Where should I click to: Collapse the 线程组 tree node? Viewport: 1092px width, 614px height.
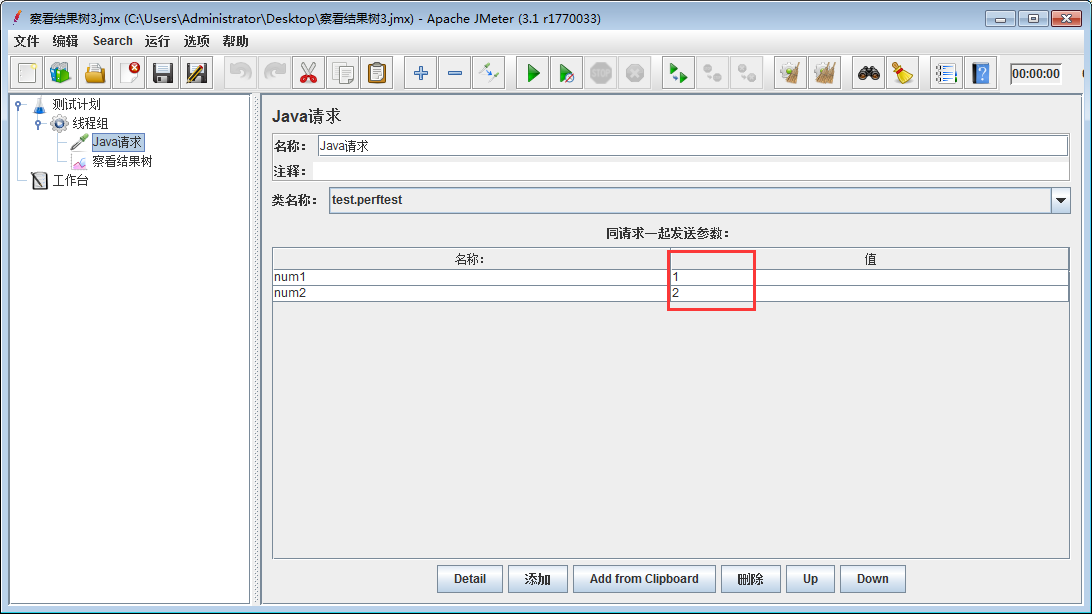pyautogui.click(x=38, y=124)
